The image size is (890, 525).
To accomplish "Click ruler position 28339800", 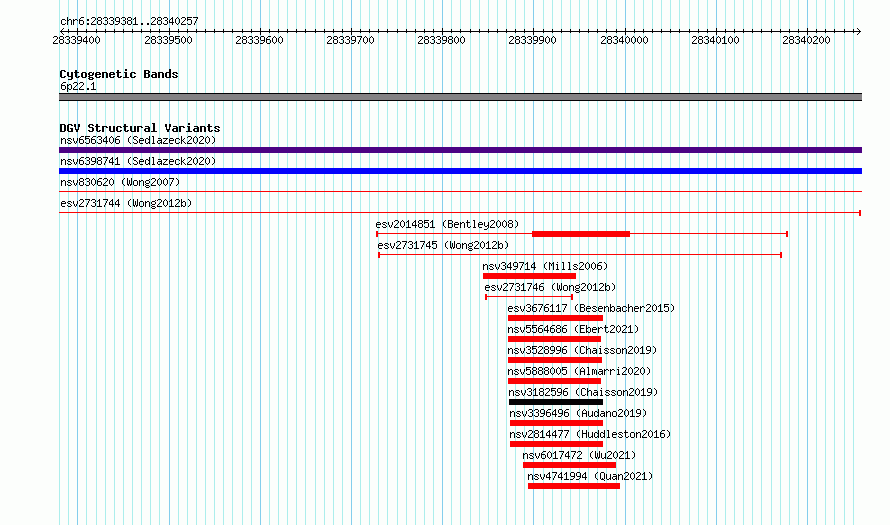I will [x=442, y=40].
